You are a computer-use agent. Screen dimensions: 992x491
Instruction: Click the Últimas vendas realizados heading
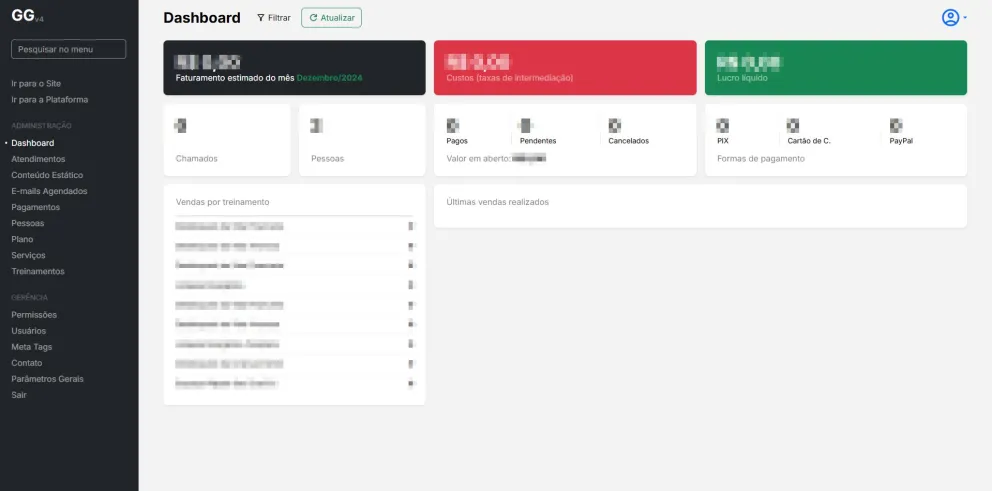[x=498, y=202]
